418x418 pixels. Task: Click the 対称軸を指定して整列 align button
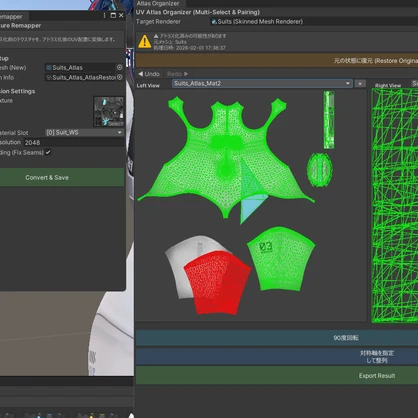(277, 356)
